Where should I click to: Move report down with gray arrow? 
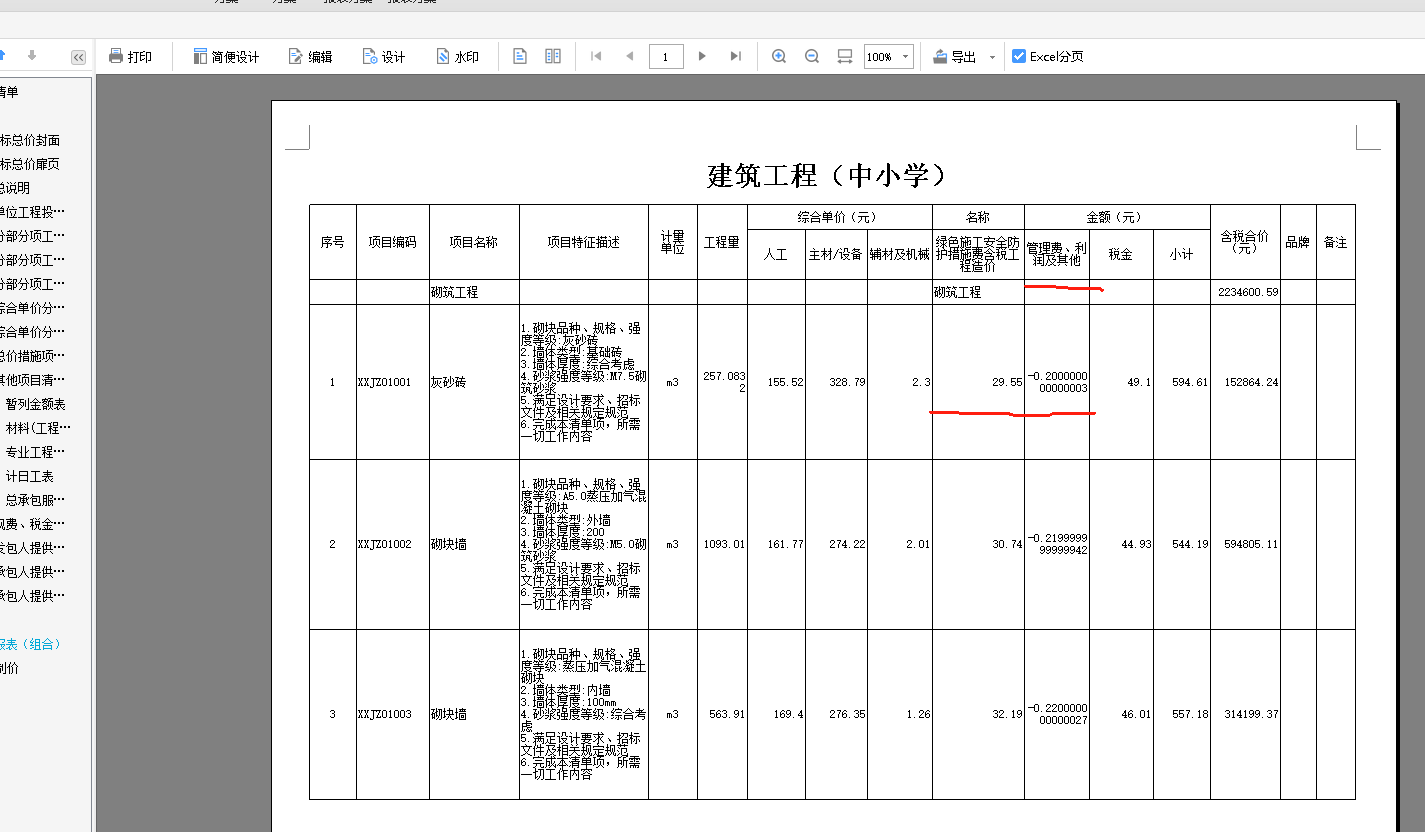point(32,56)
